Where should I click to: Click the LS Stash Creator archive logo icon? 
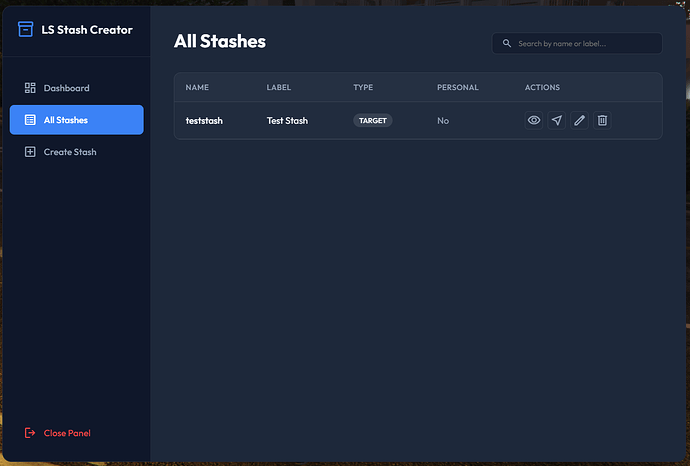tap(26, 29)
